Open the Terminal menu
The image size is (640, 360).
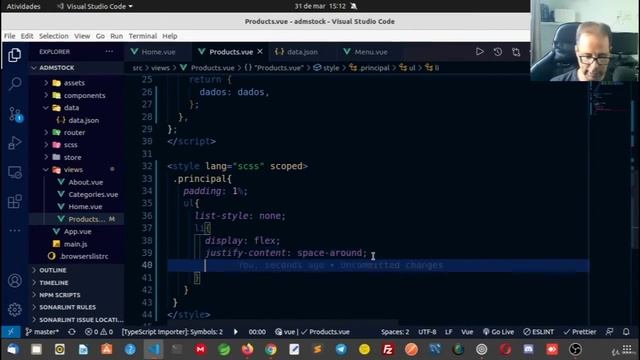[x=143, y=36]
